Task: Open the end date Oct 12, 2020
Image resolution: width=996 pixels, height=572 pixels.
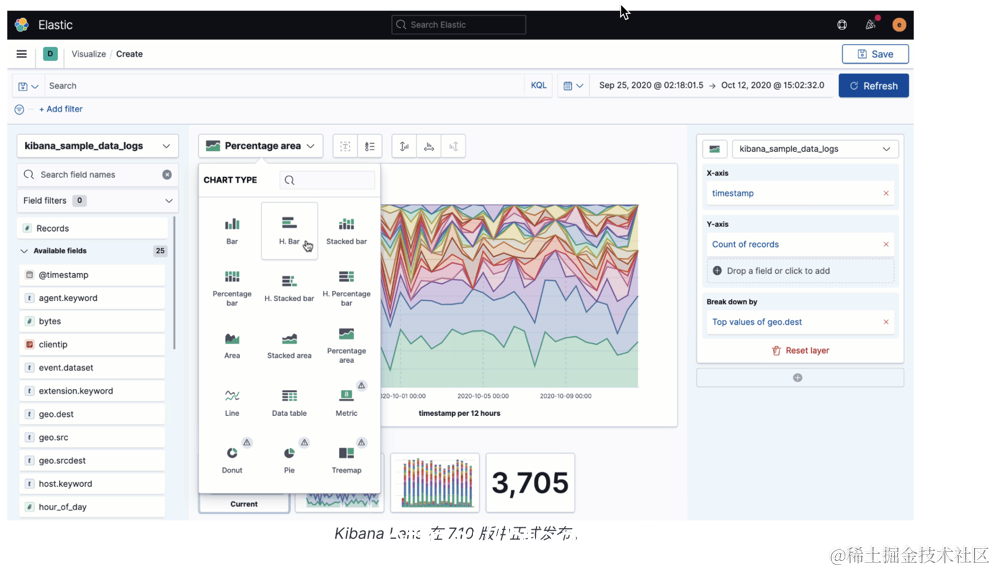Action: (772, 85)
